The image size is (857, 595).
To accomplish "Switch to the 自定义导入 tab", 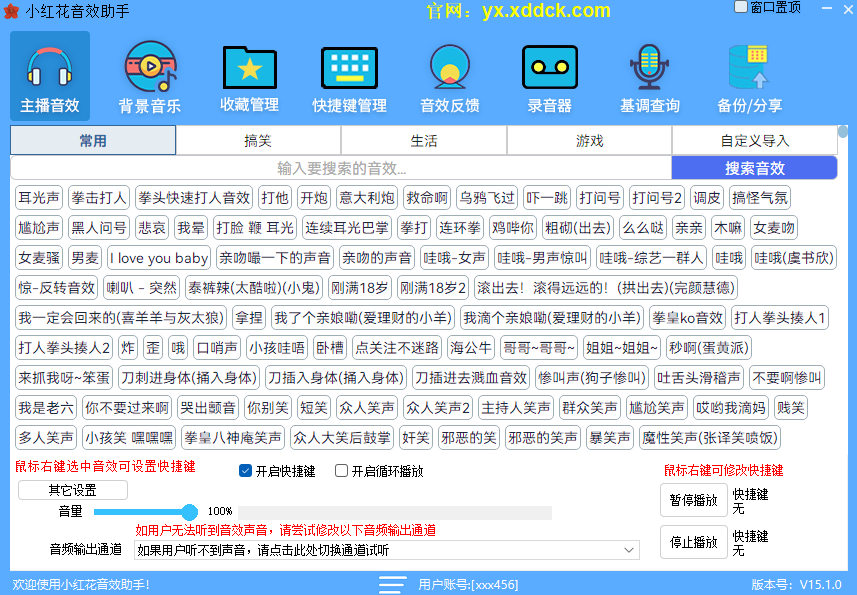I will point(754,141).
